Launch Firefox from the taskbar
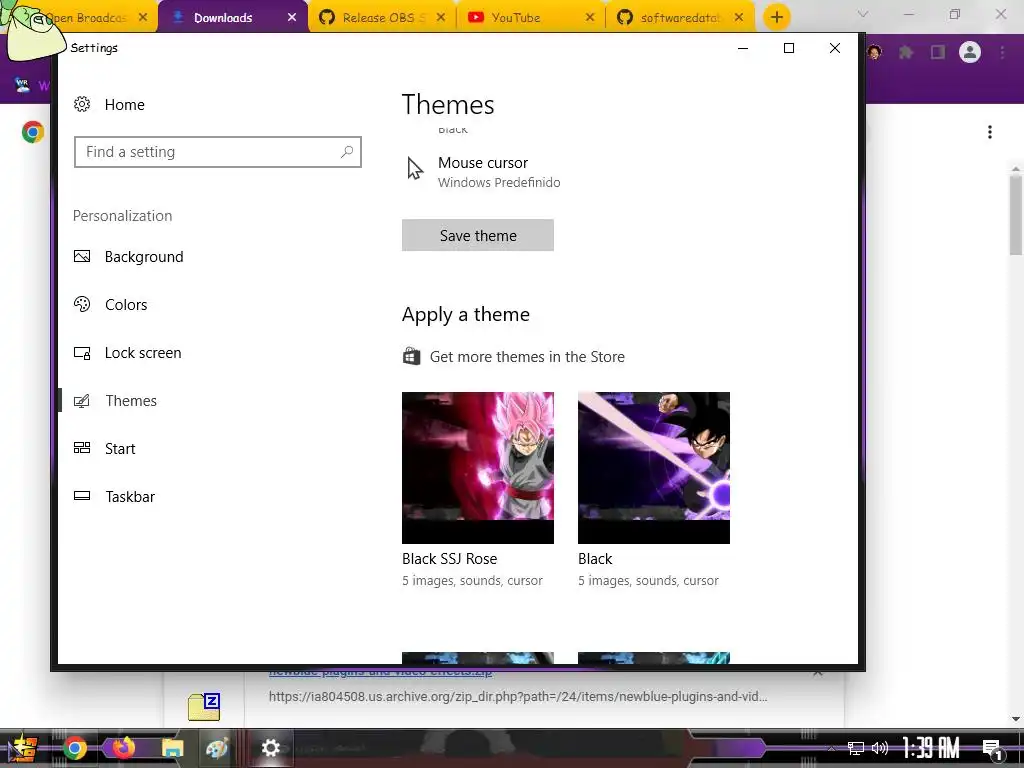The height and width of the screenshot is (768, 1024). [x=123, y=748]
